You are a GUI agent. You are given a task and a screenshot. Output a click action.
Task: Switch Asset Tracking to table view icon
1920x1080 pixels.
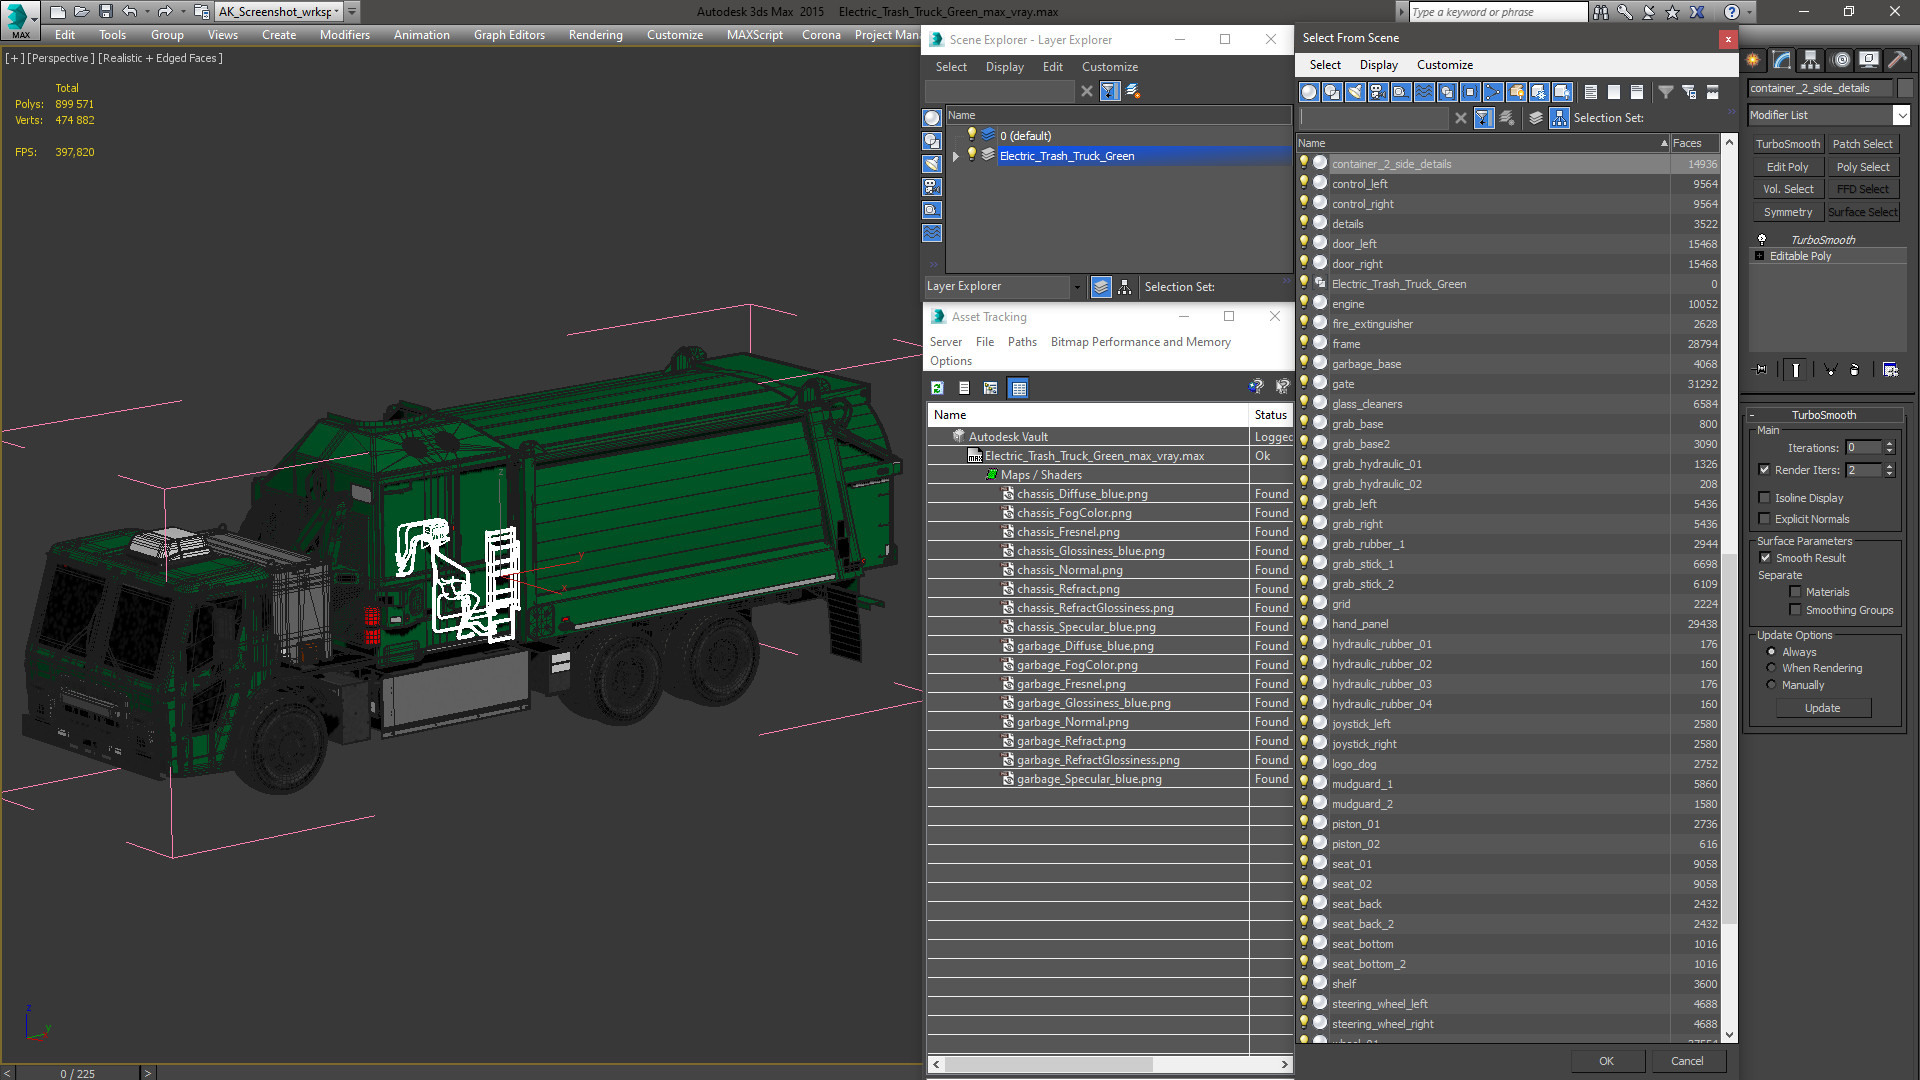[x=1018, y=388]
